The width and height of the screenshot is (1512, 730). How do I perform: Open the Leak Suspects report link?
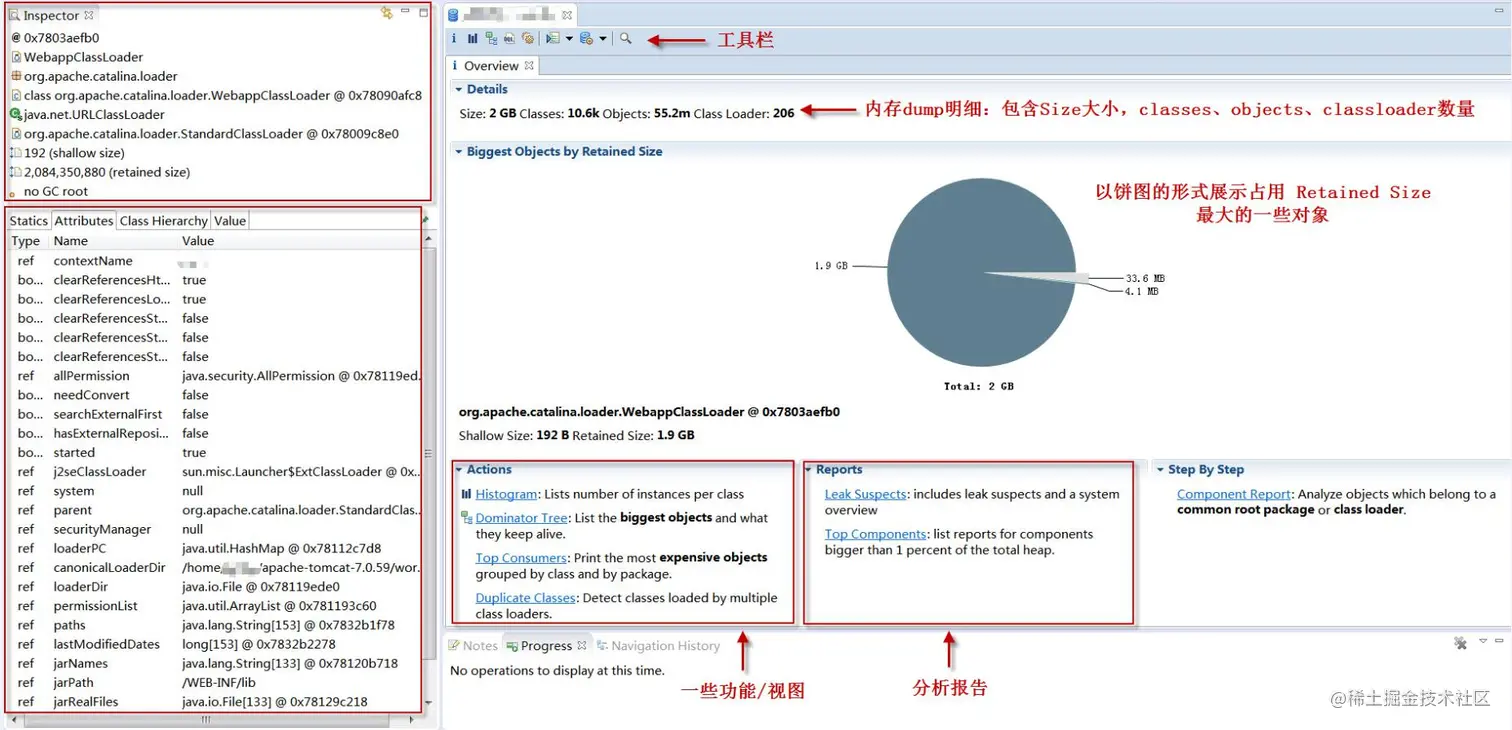(x=865, y=494)
